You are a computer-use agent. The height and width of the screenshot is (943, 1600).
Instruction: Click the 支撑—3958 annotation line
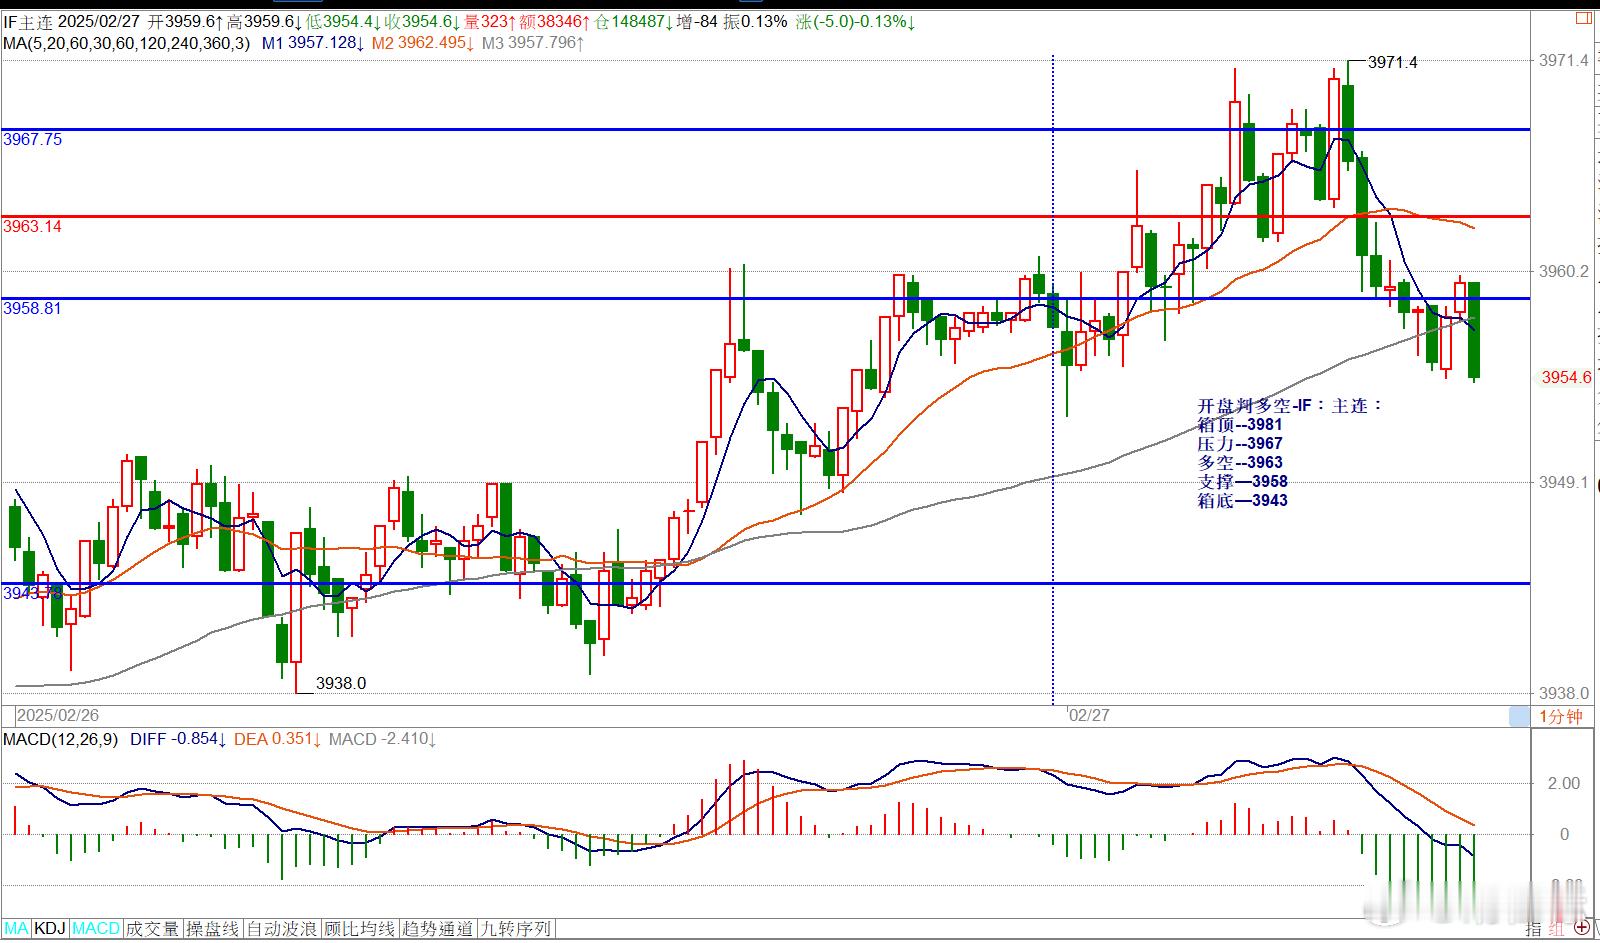click(x=1243, y=482)
